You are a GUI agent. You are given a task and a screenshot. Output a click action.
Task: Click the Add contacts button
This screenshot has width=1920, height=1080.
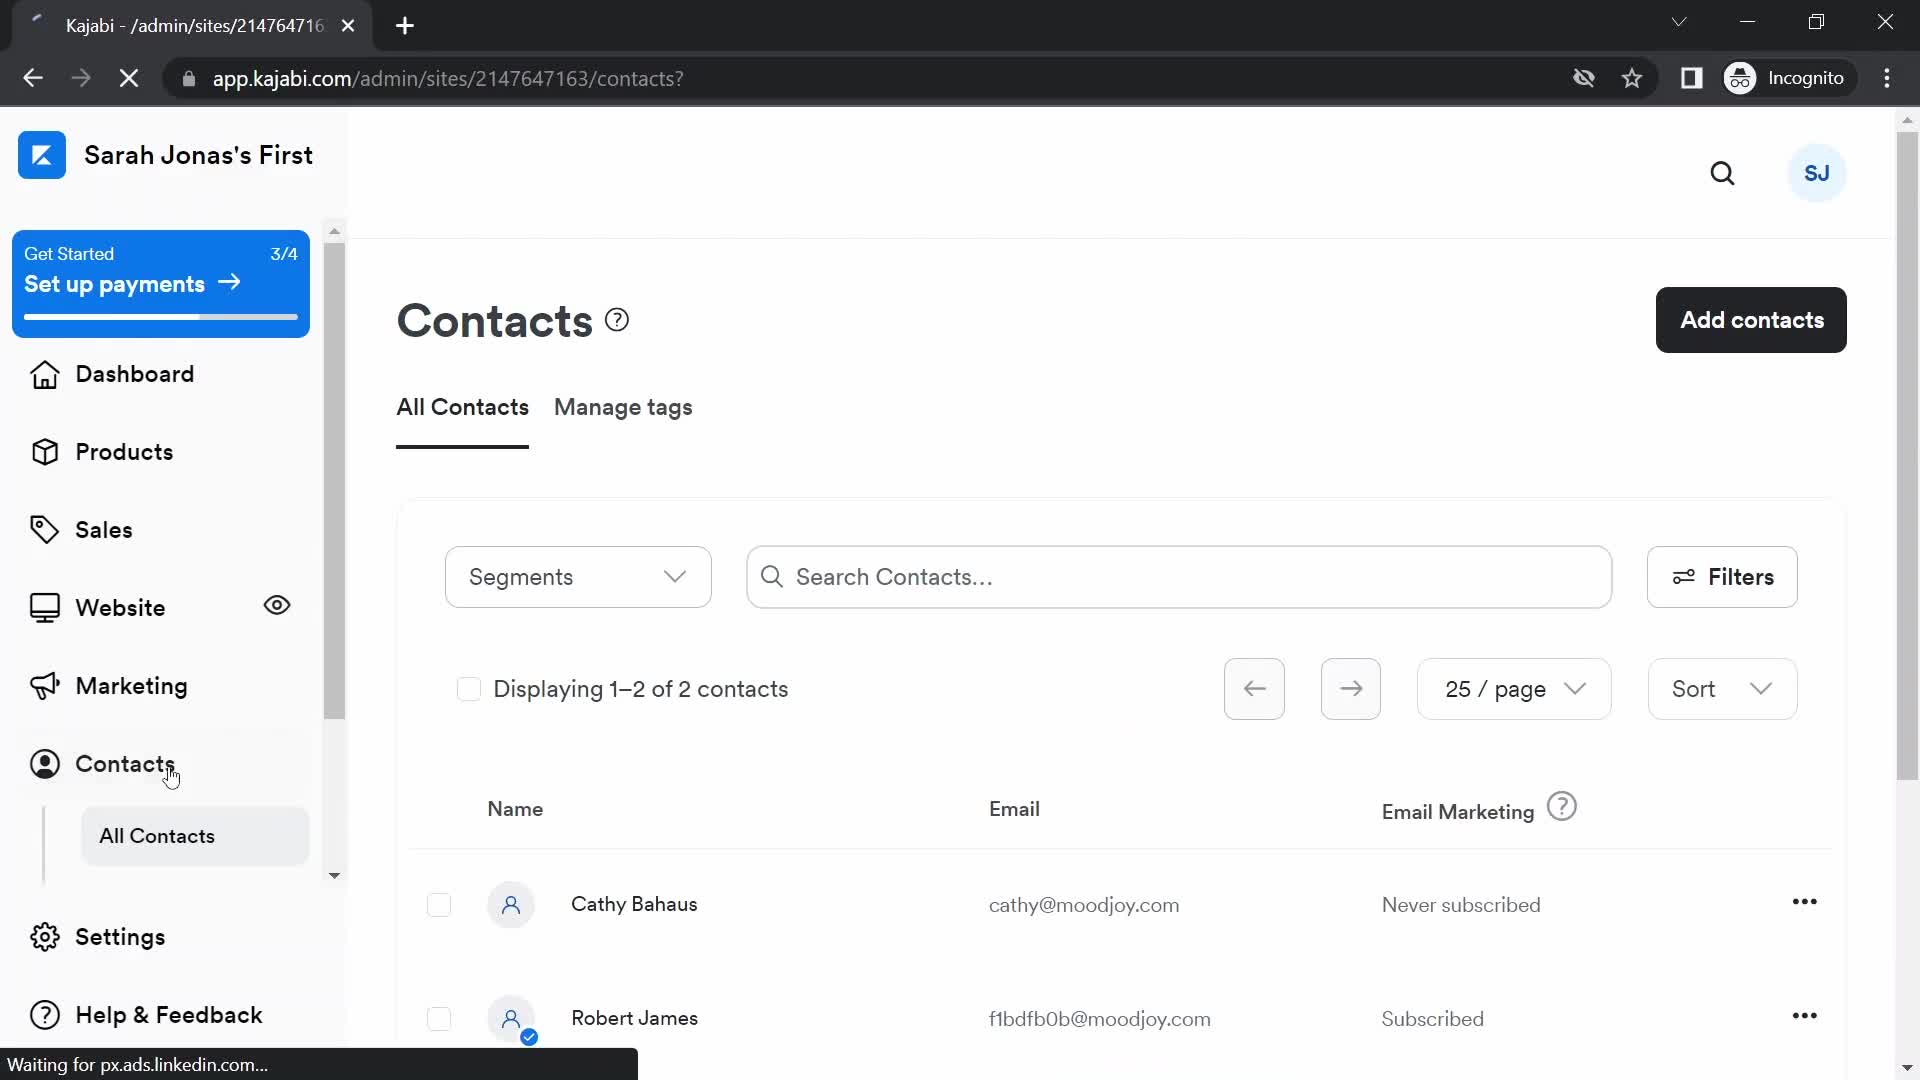(1751, 319)
